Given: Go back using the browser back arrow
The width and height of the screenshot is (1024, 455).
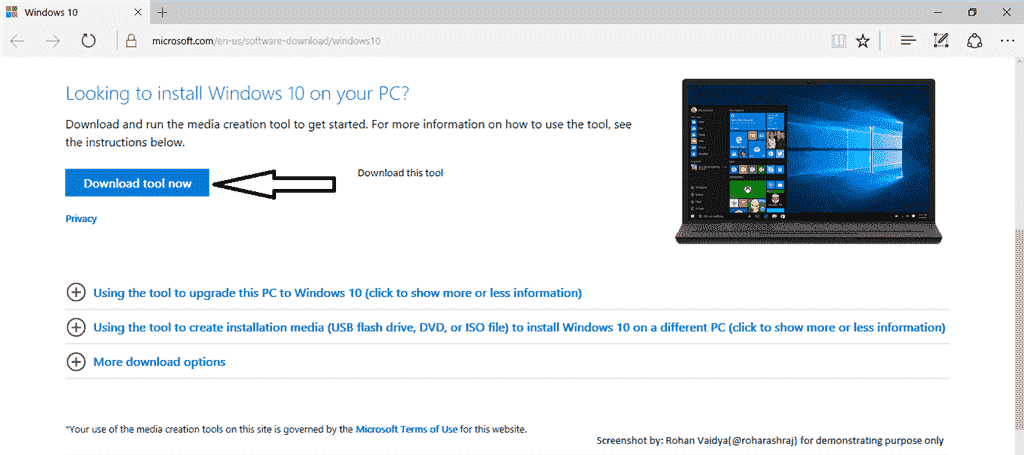Looking at the screenshot, I should [x=17, y=41].
